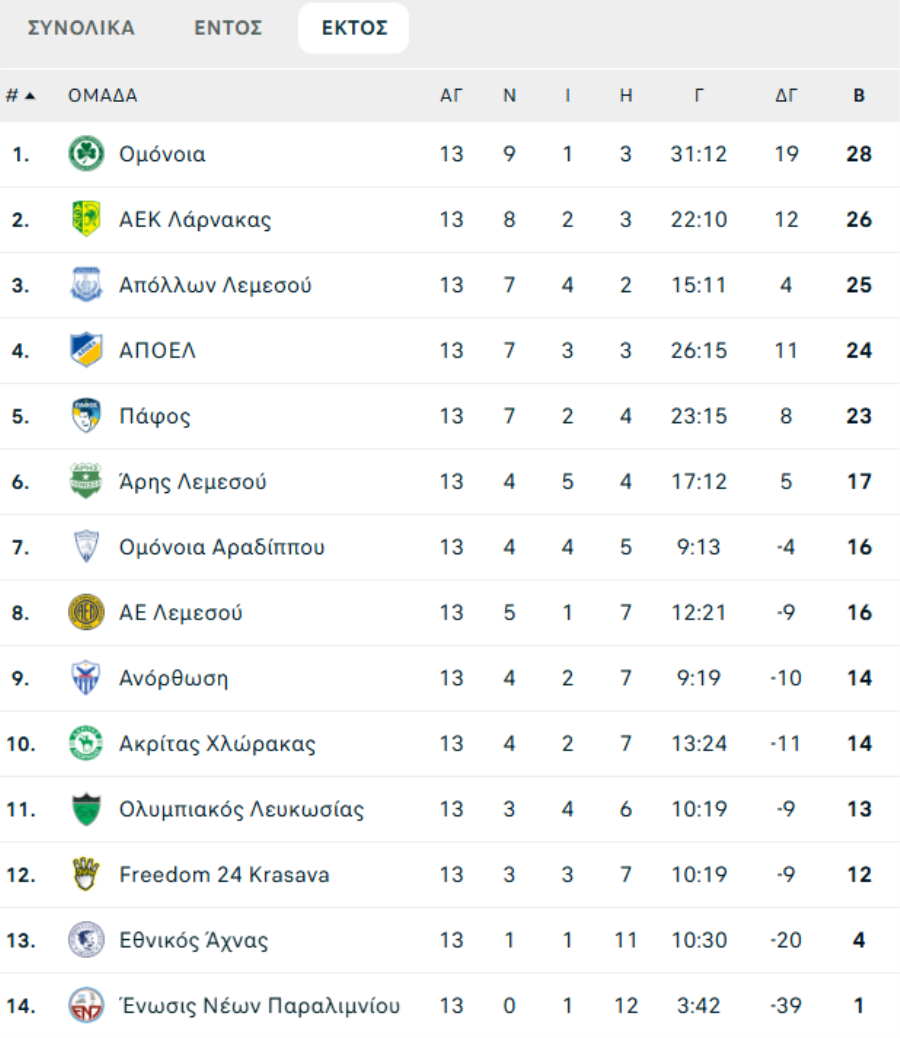900x1038 pixels.
Task: Click the ΑΕΚ Λάρνακας team logo
Action: (x=86, y=219)
